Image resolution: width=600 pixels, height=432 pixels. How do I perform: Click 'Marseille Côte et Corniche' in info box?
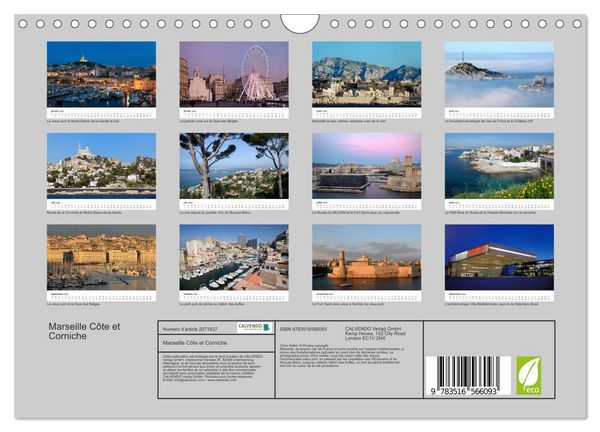(x=195, y=343)
